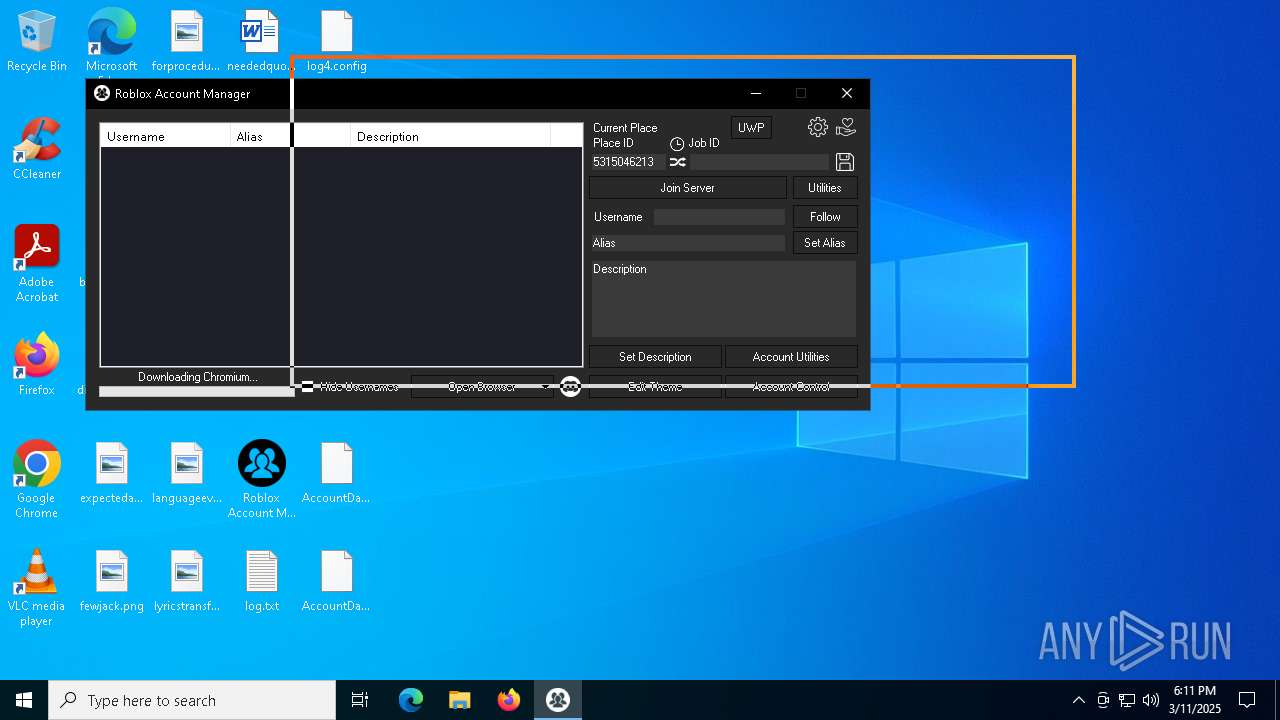Open Edge from the taskbar

[x=411, y=700]
